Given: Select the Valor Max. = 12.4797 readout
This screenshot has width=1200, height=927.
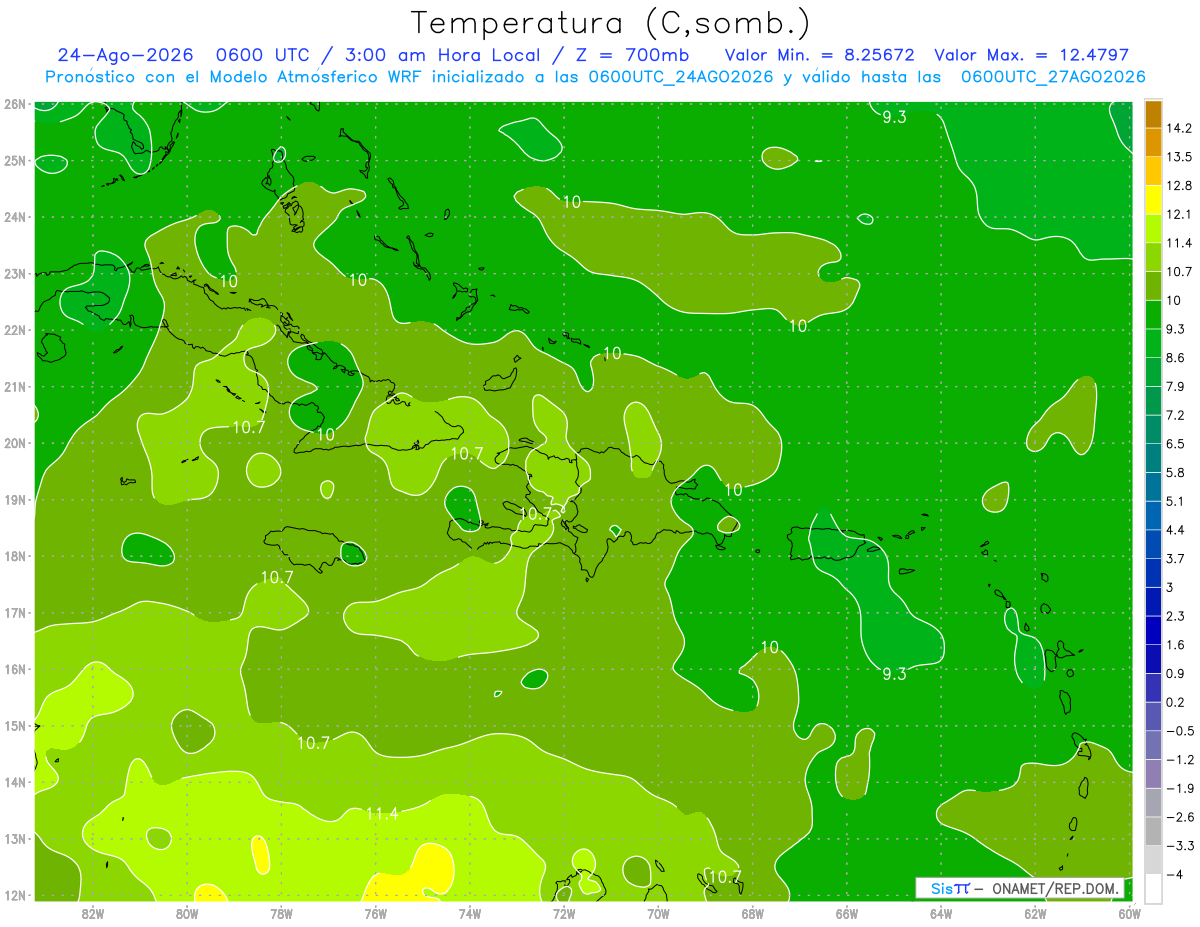Looking at the screenshot, I should click(1031, 55).
